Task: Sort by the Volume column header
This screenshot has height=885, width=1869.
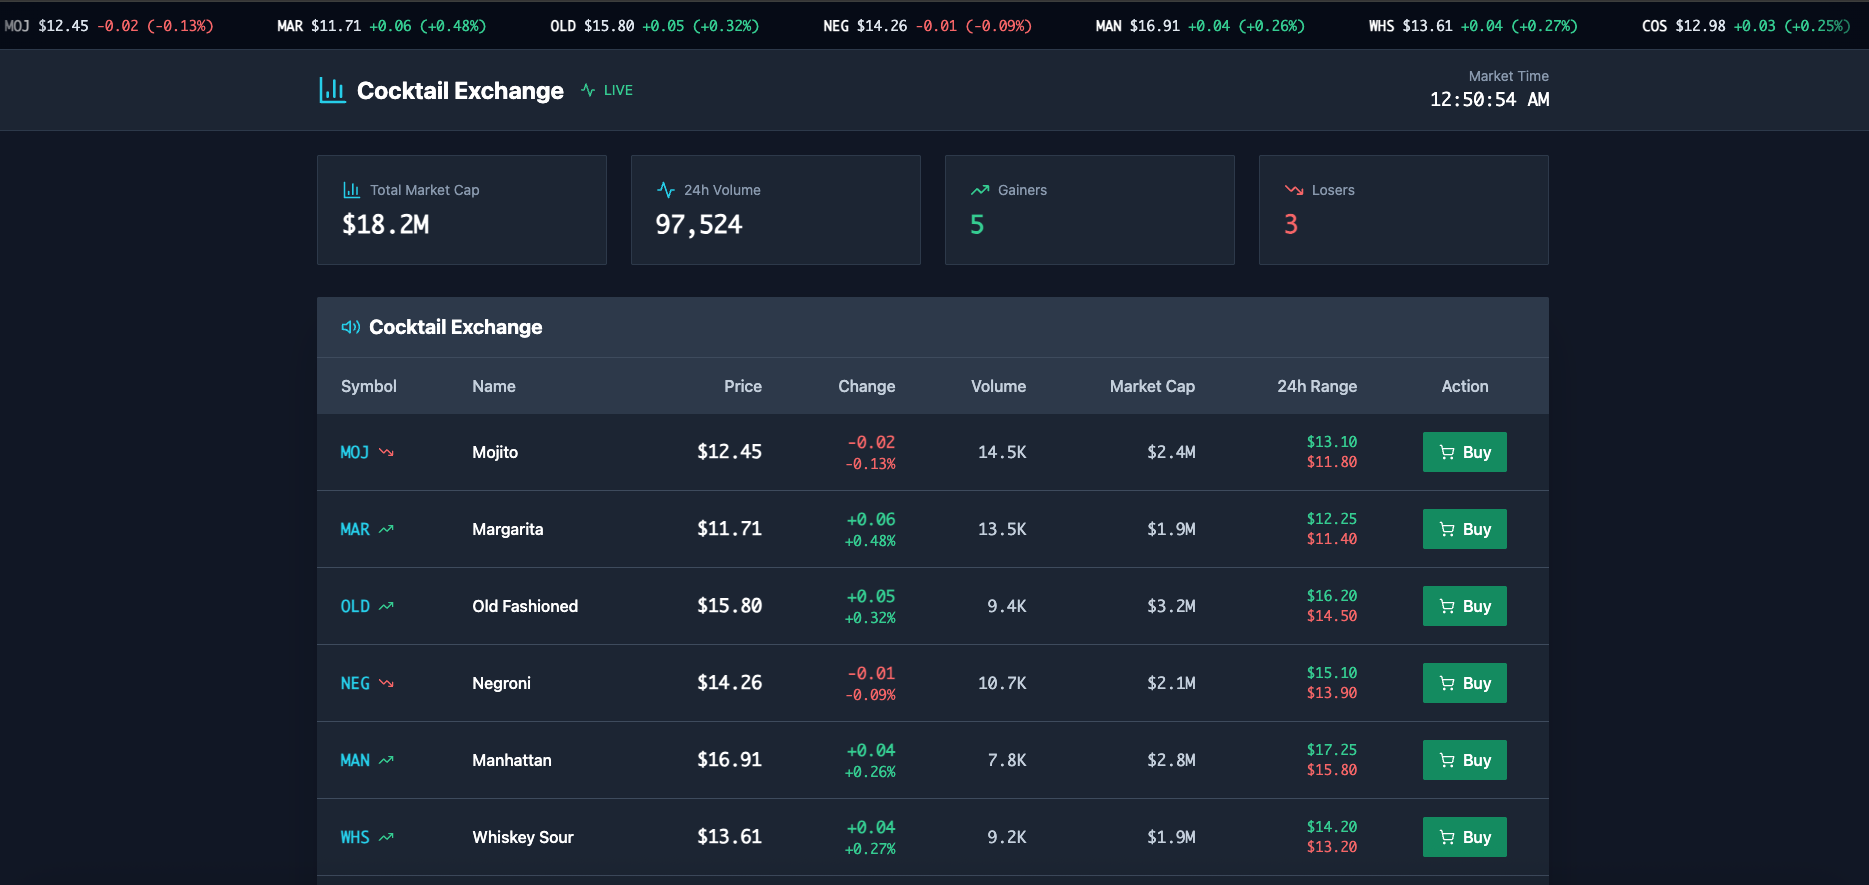Action: coord(997,386)
